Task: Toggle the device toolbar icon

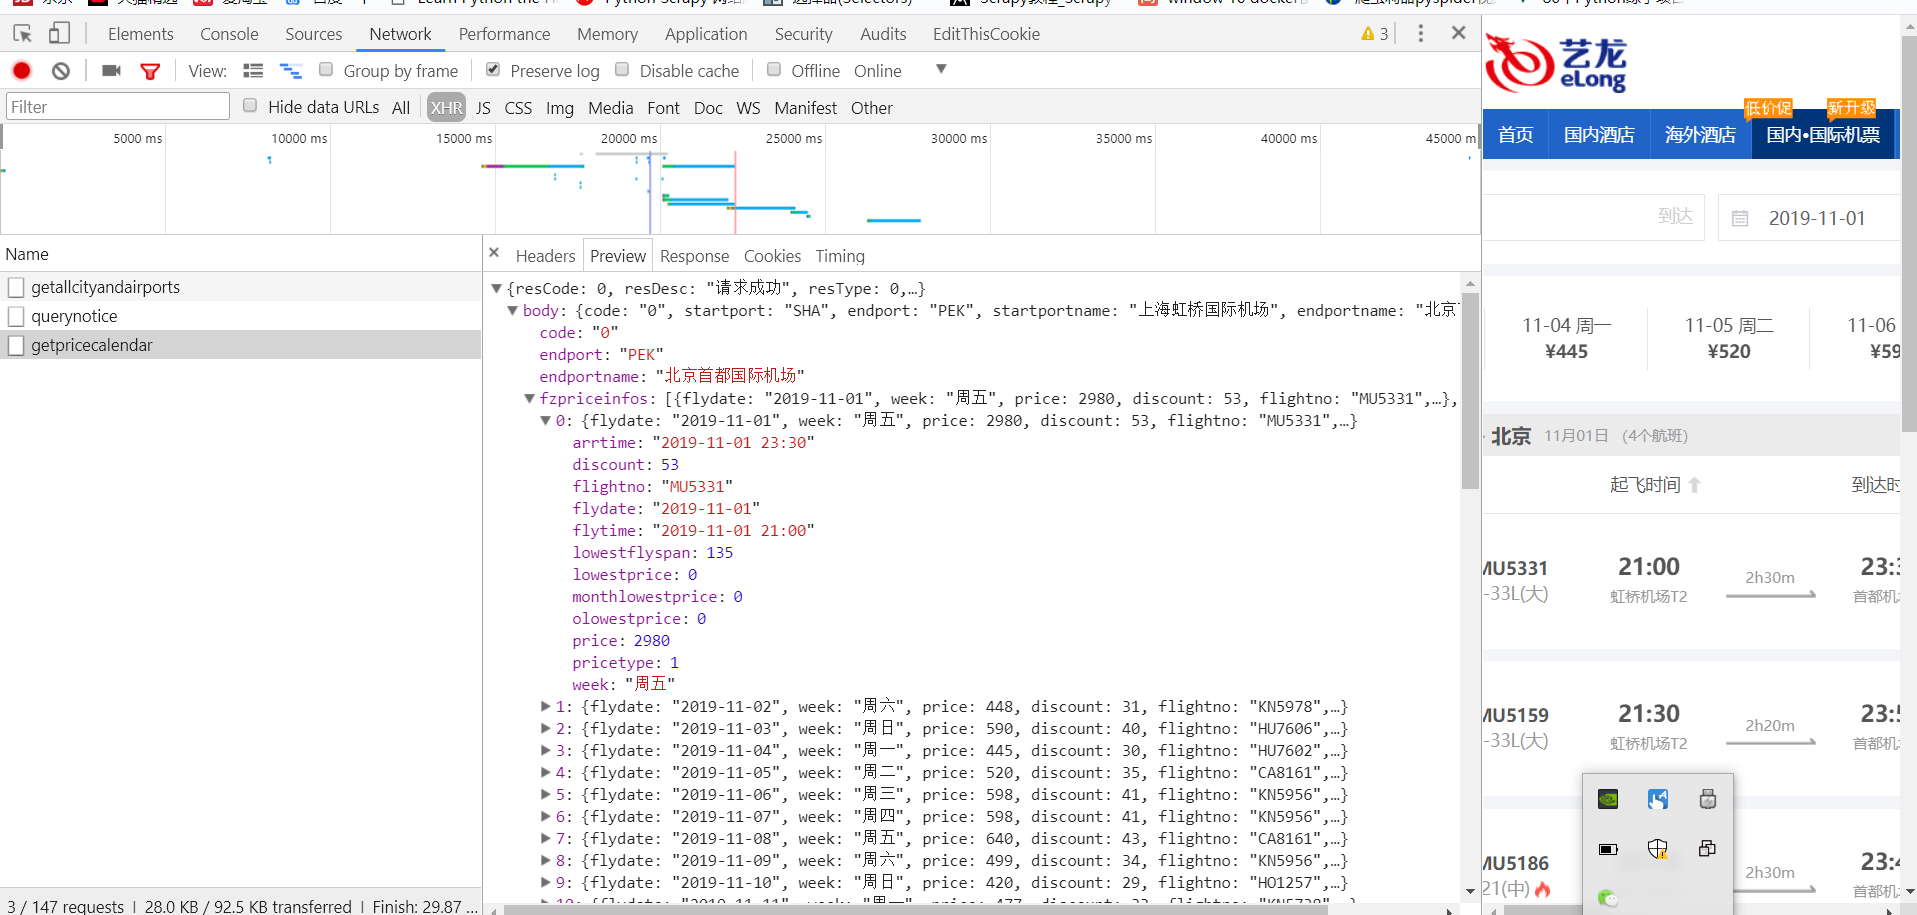Action: tap(60, 33)
